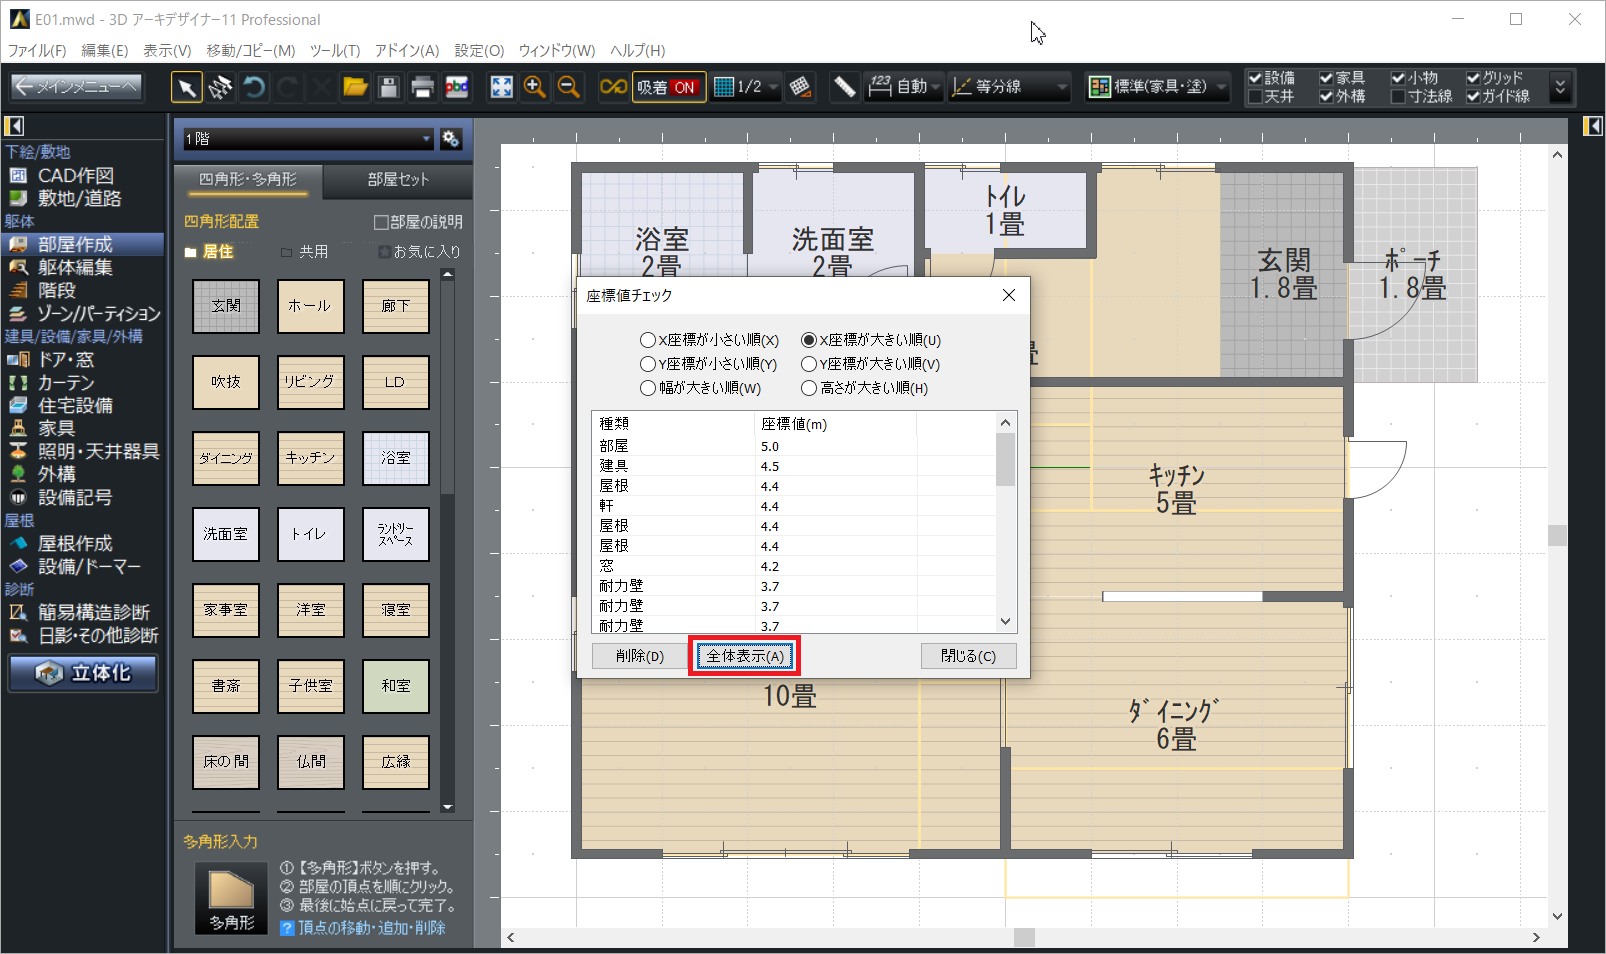Toggle the 天井 display checkbox
Screen dimensions: 1606x954
1255,97
